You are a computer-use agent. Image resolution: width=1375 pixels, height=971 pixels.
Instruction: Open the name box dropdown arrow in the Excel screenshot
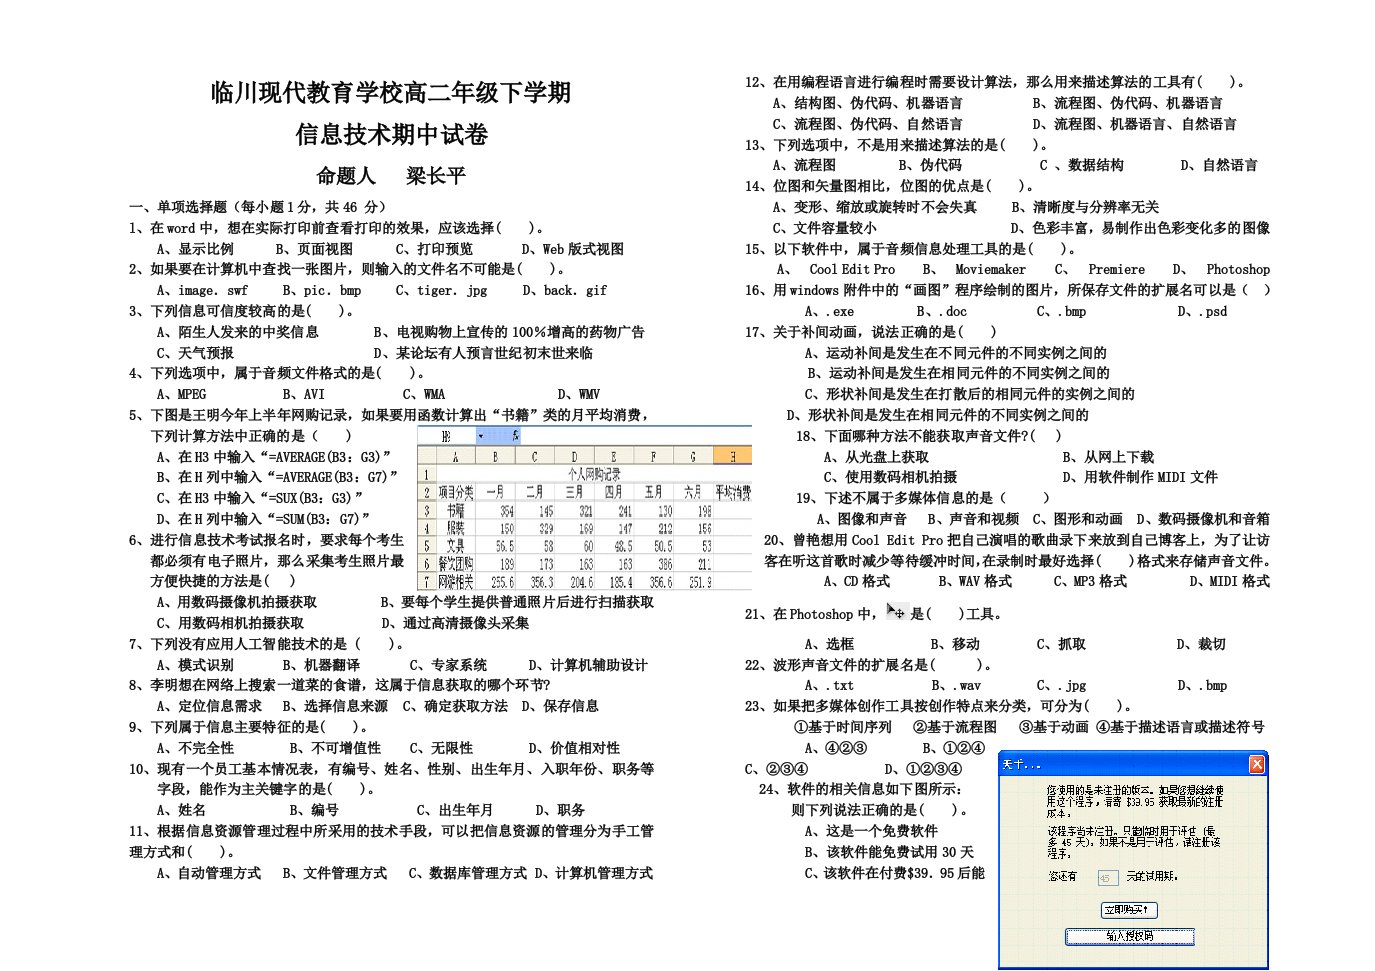point(481,436)
